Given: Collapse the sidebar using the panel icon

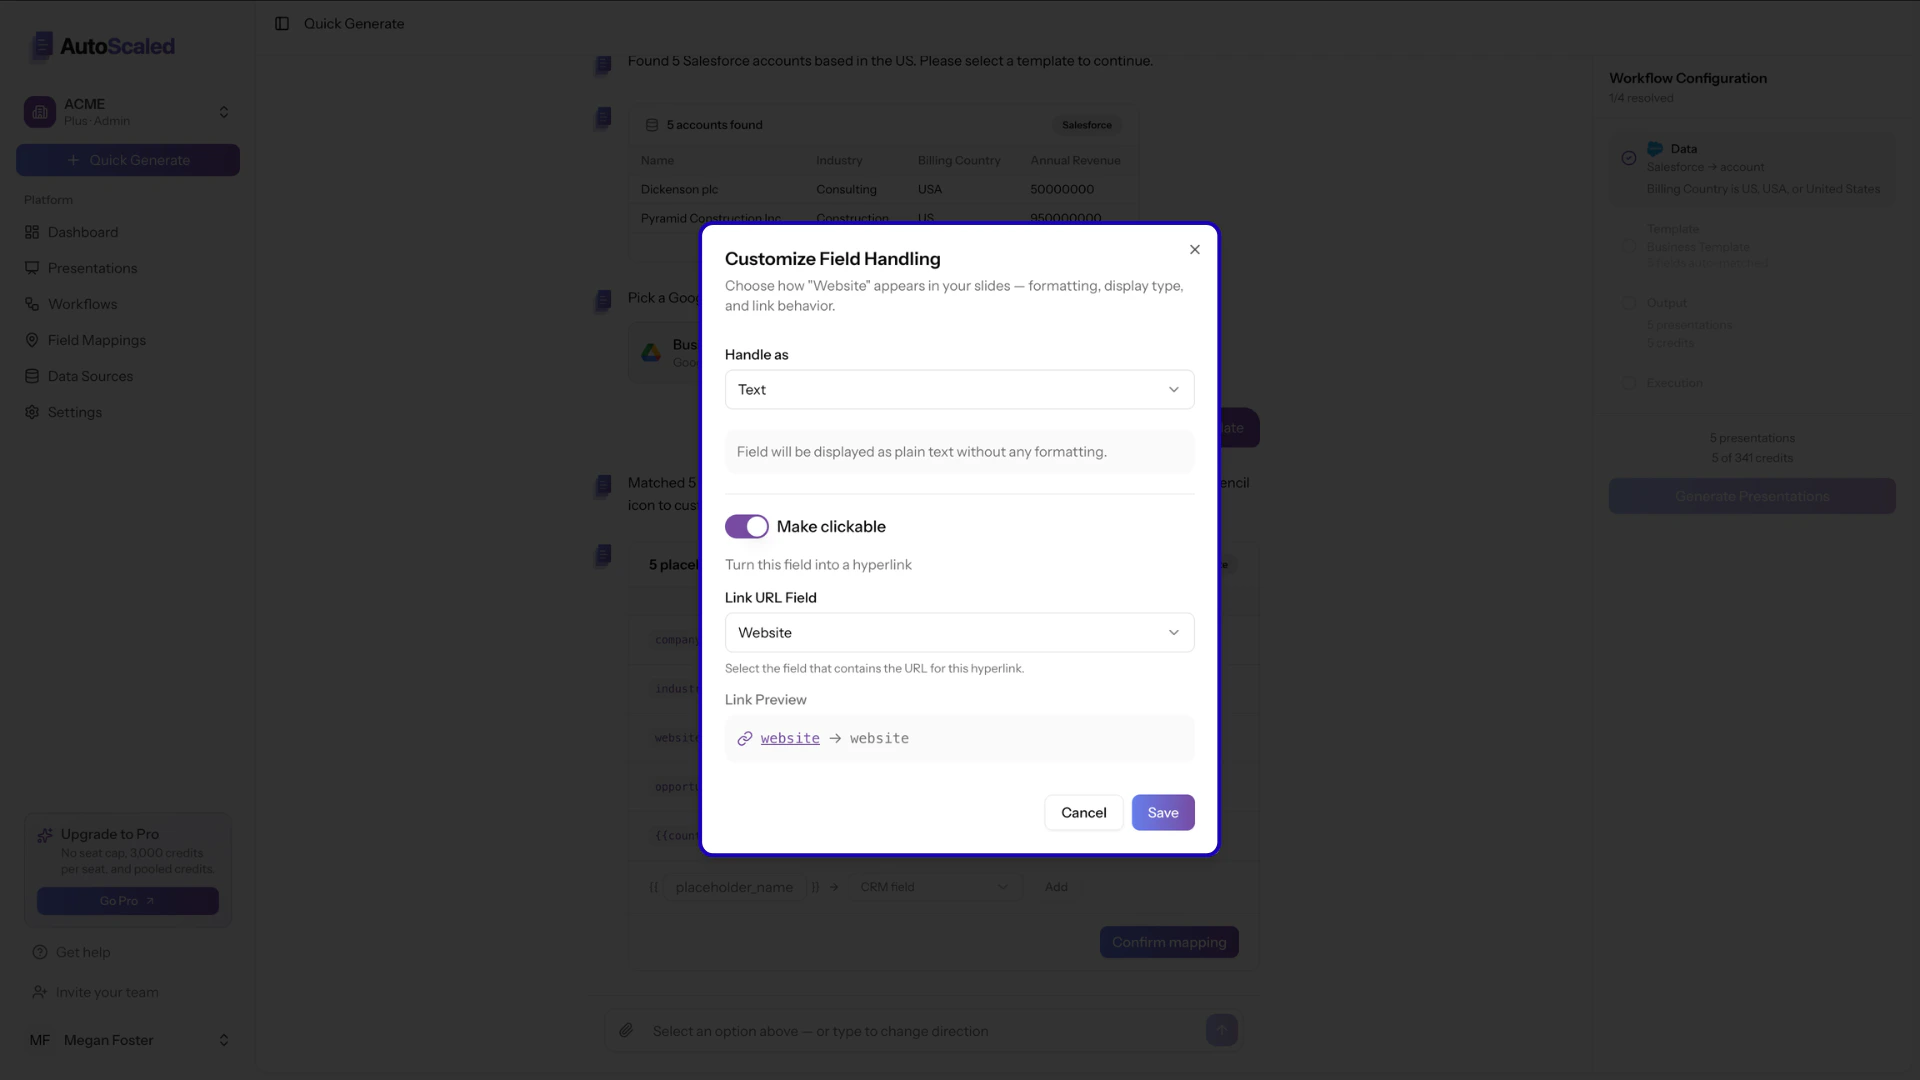Looking at the screenshot, I should (x=282, y=23).
